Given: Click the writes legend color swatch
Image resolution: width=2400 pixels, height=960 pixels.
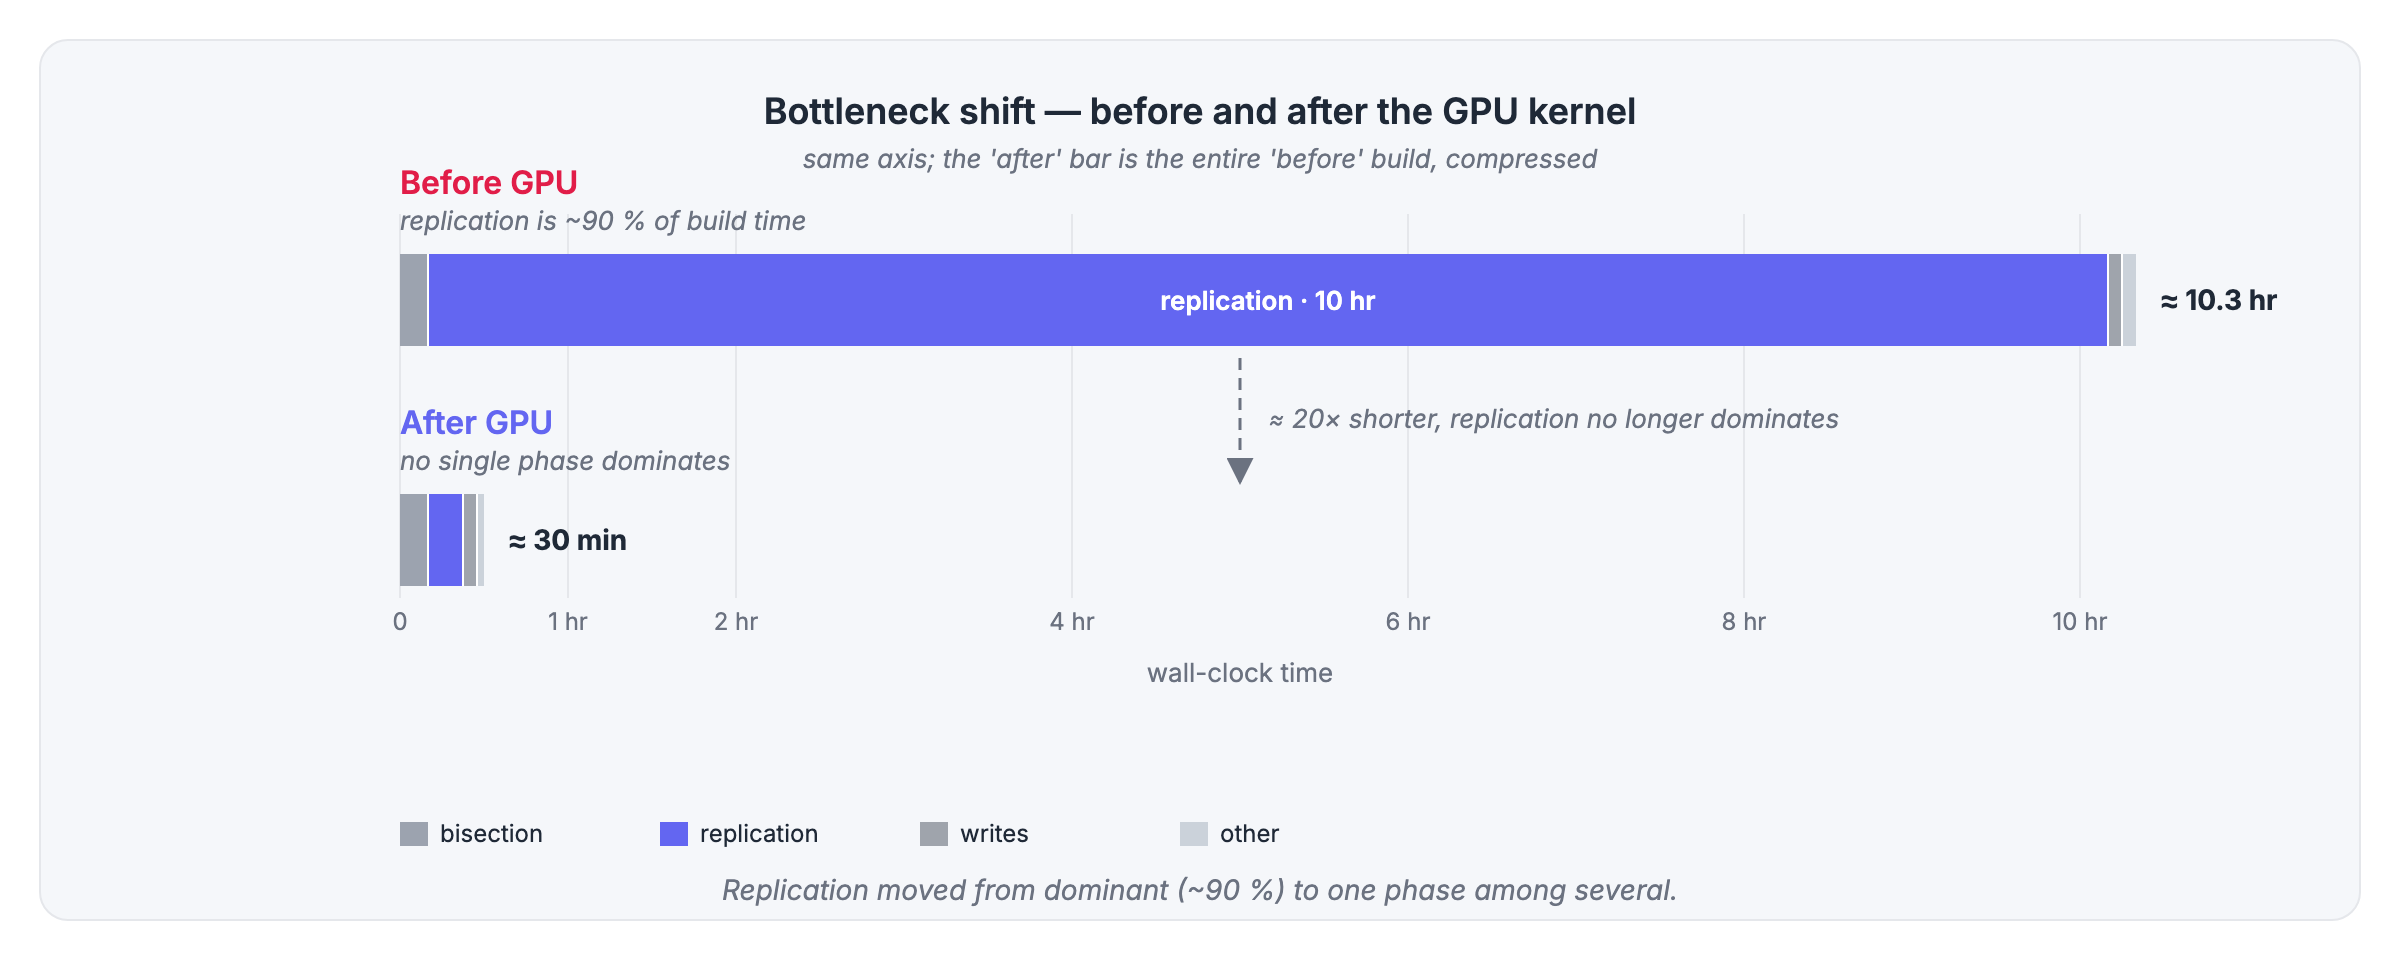Looking at the screenshot, I should pyautogui.click(x=934, y=834).
